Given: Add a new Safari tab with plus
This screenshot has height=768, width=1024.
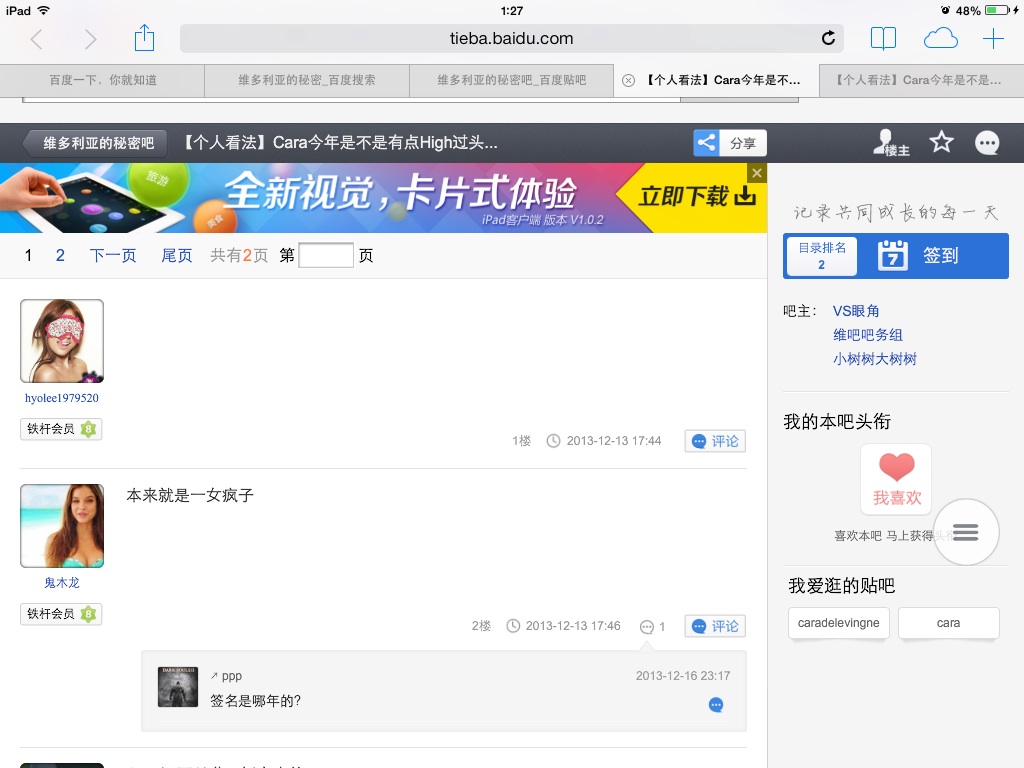Looking at the screenshot, I should (993, 39).
